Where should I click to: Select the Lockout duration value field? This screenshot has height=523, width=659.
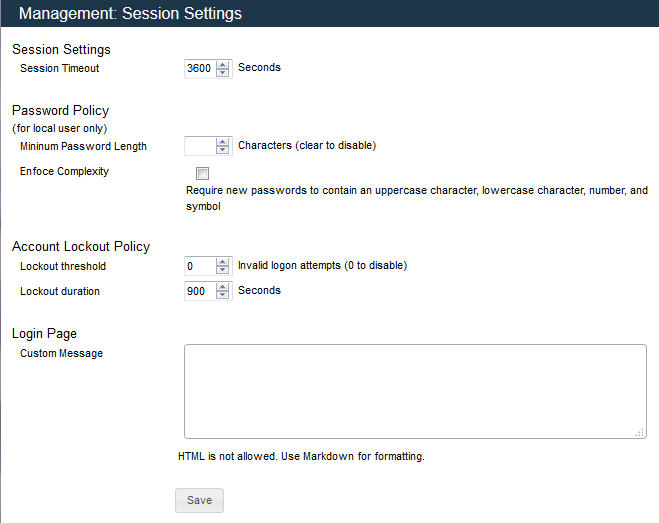click(x=199, y=292)
